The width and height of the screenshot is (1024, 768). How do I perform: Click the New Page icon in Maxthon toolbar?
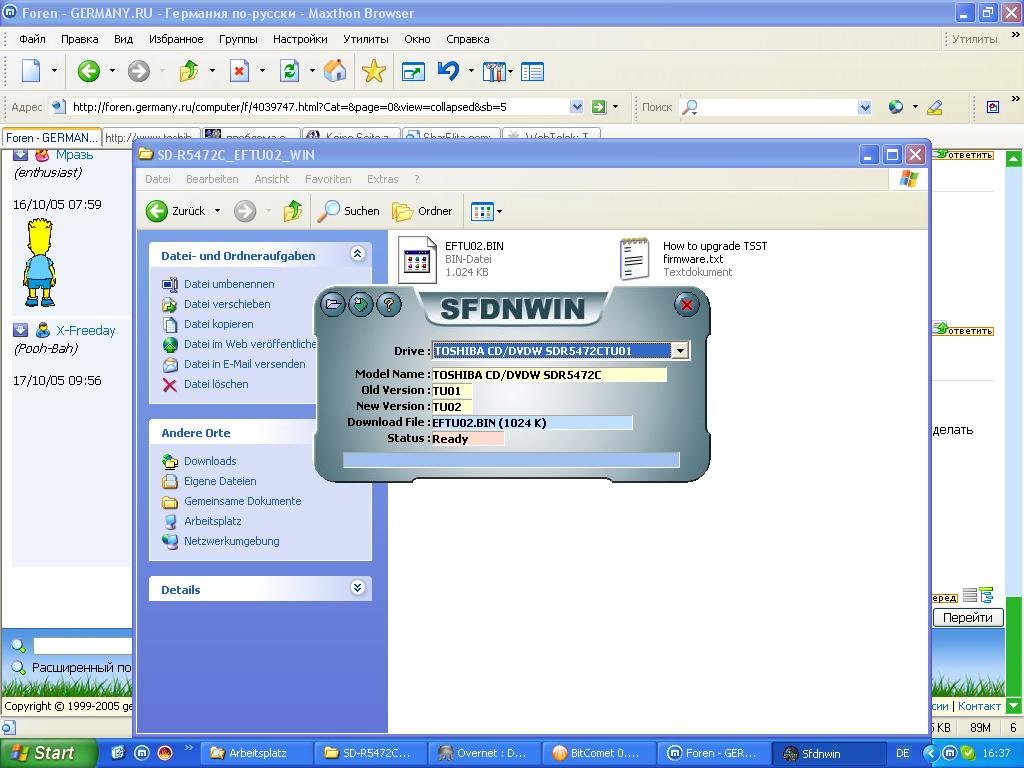click(x=31, y=71)
